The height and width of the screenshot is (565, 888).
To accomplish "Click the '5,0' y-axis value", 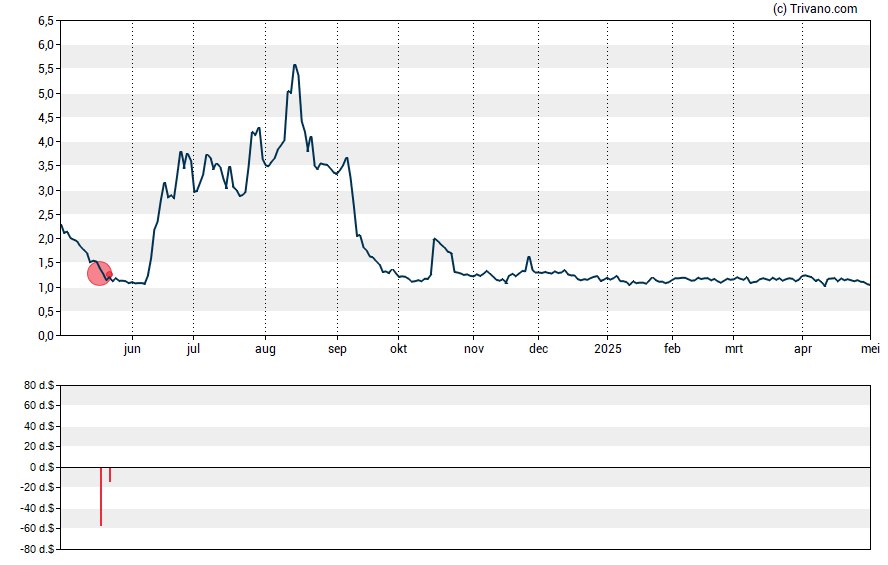I will tap(46, 93).
